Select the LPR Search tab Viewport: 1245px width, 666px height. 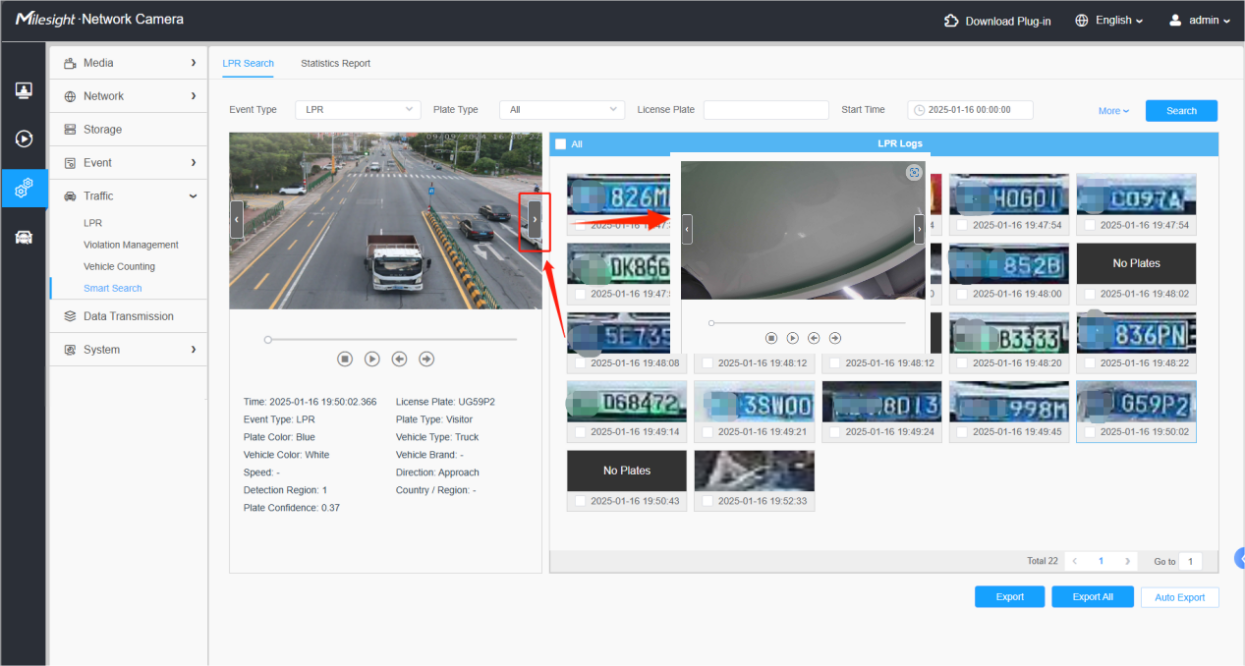pos(248,63)
